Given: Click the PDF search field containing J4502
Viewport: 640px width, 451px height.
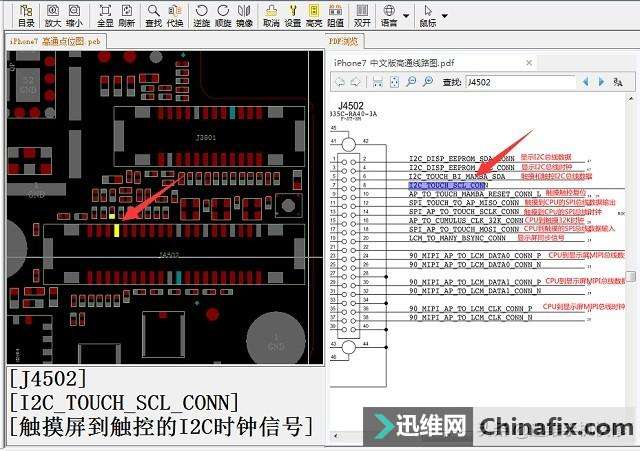Looking at the screenshot, I should 520,82.
